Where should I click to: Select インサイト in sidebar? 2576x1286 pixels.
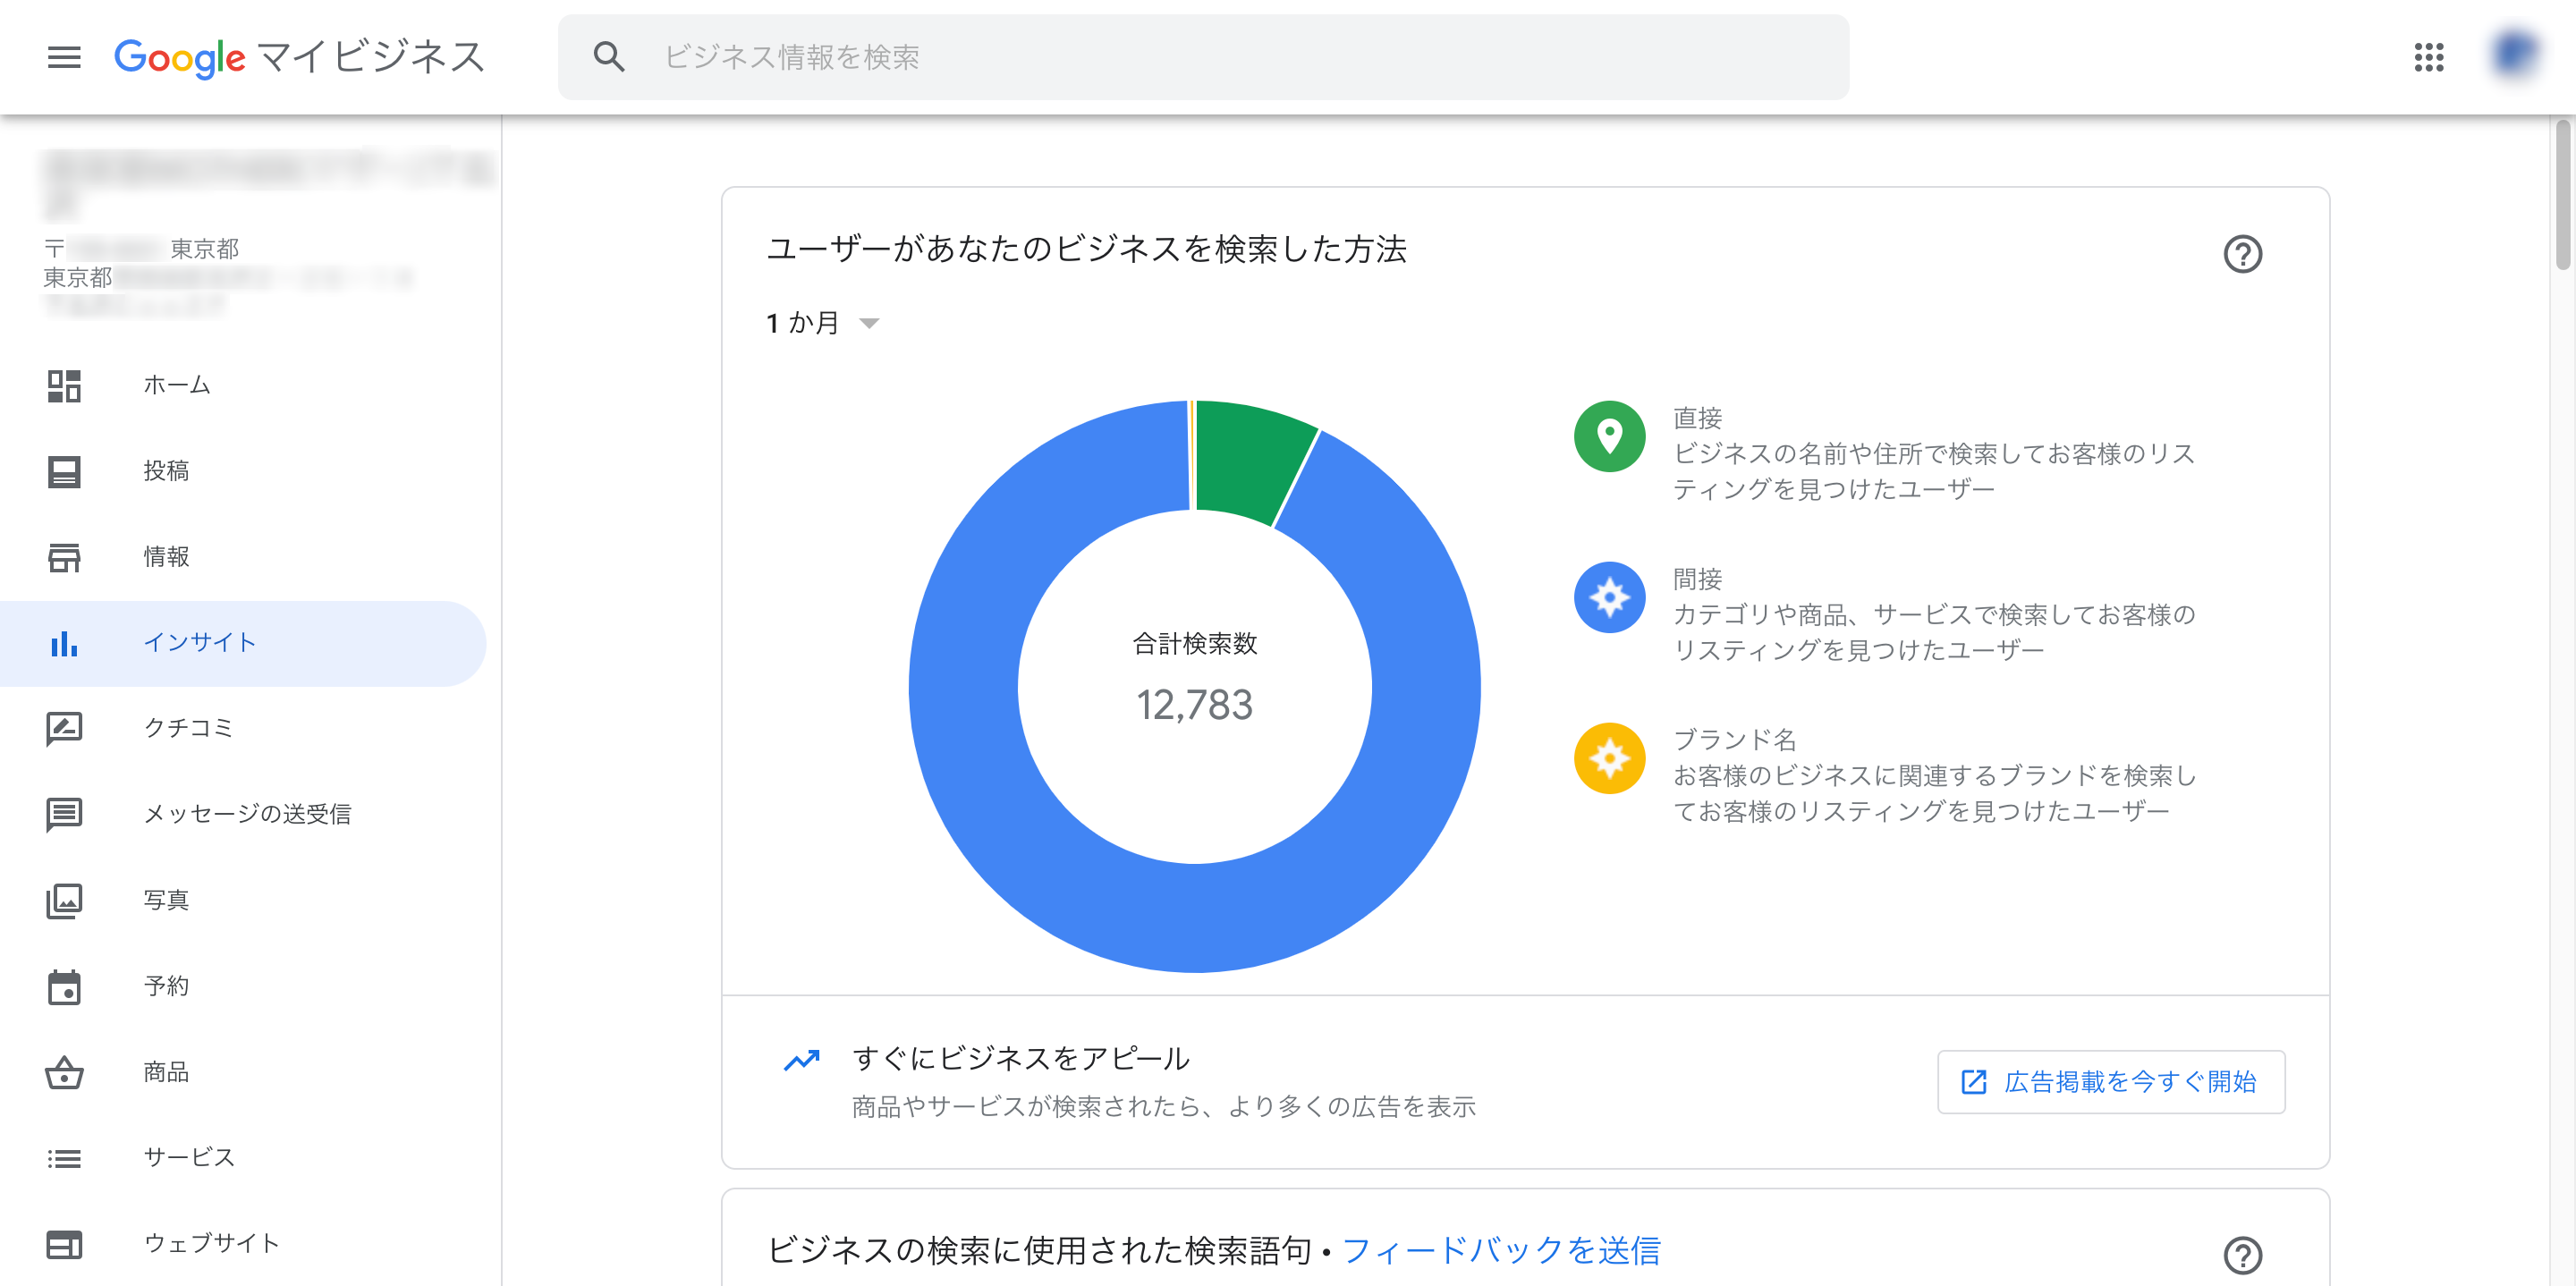coord(242,643)
